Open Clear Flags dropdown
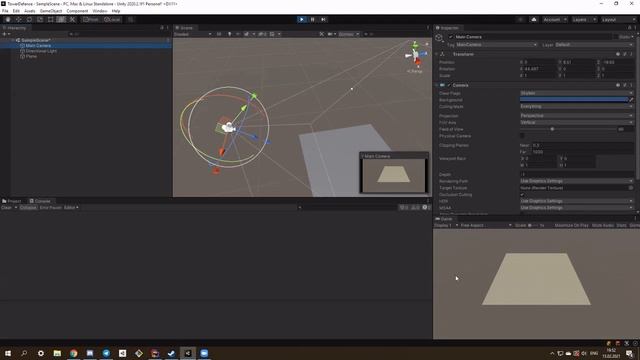Screen dimensions: 640x360 (577, 93)
